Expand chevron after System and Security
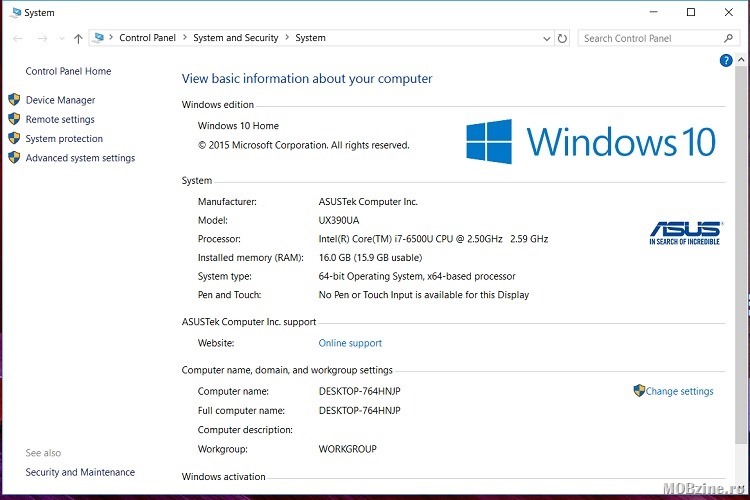750x500 pixels. [x=287, y=38]
